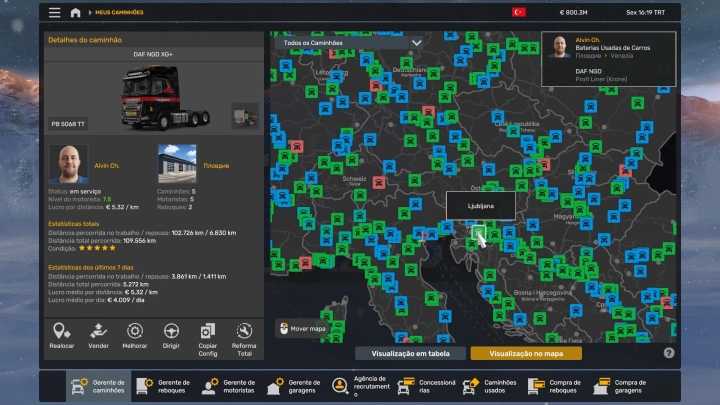Open Agência de recrutamento
This screenshot has height=405, width=720.
click(x=360, y=386)
